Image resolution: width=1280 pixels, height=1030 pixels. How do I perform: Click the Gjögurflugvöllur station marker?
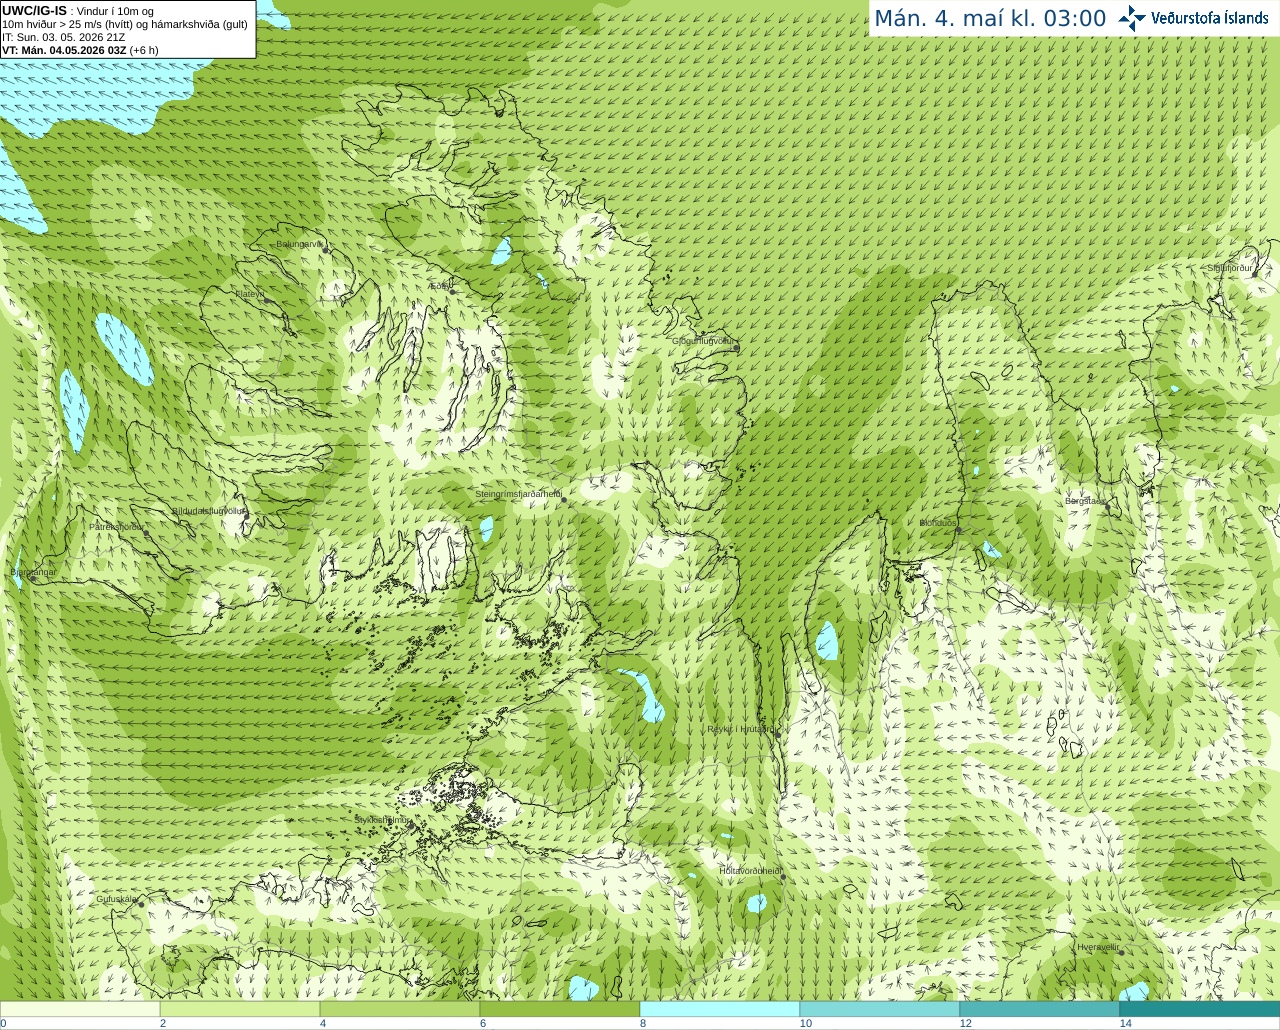736,347
